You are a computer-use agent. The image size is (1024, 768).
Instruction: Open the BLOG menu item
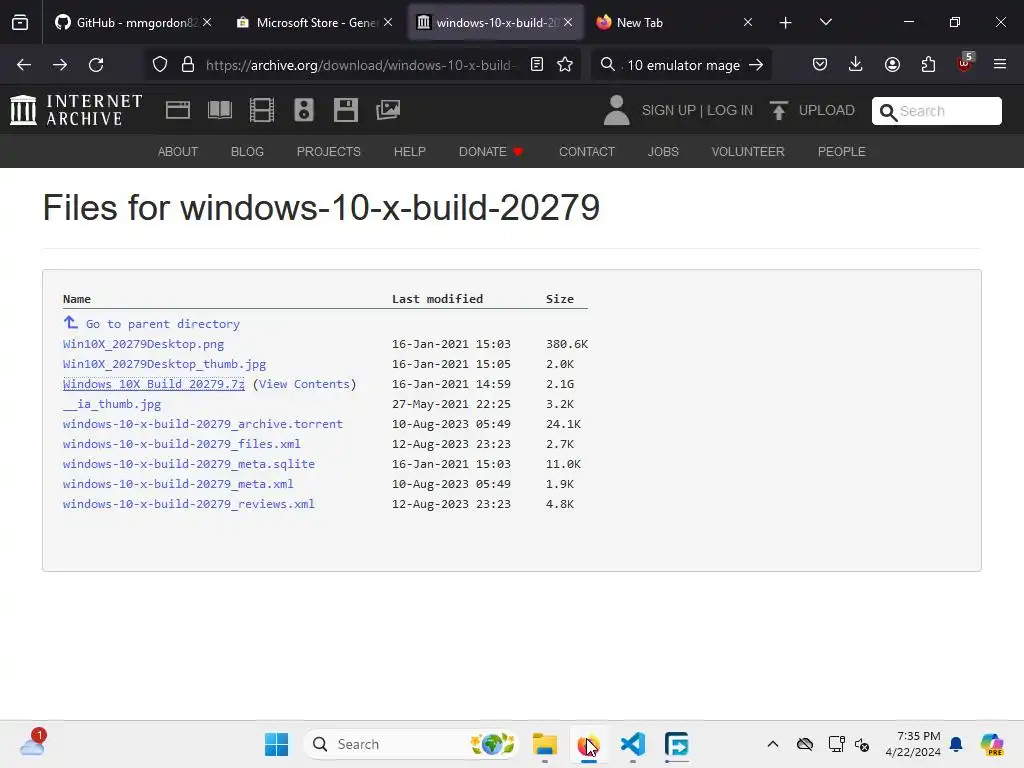point(247,152)
